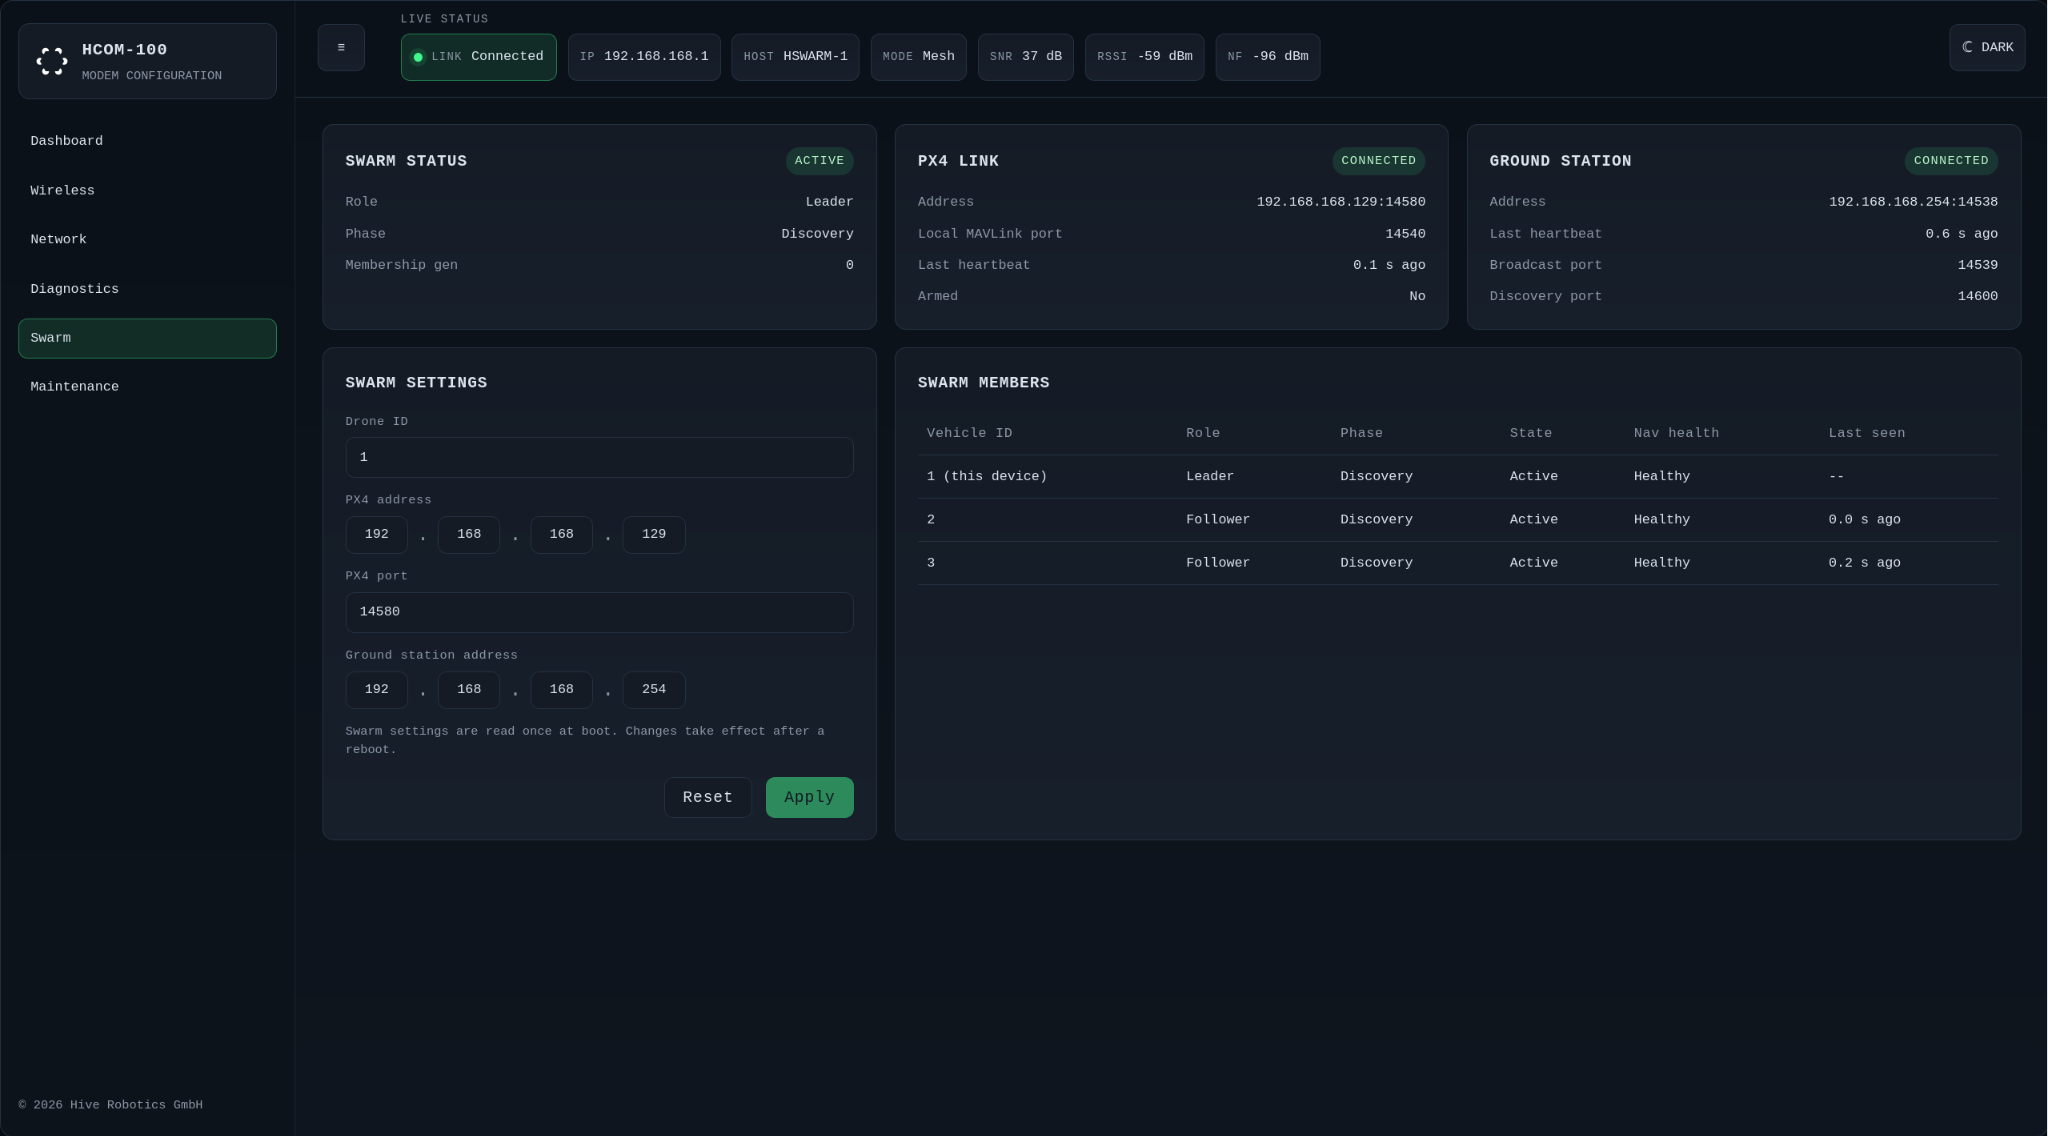Click the HOST HSWARM-1 status chip
2048x1136 pixels.
[x=795, y=57]
